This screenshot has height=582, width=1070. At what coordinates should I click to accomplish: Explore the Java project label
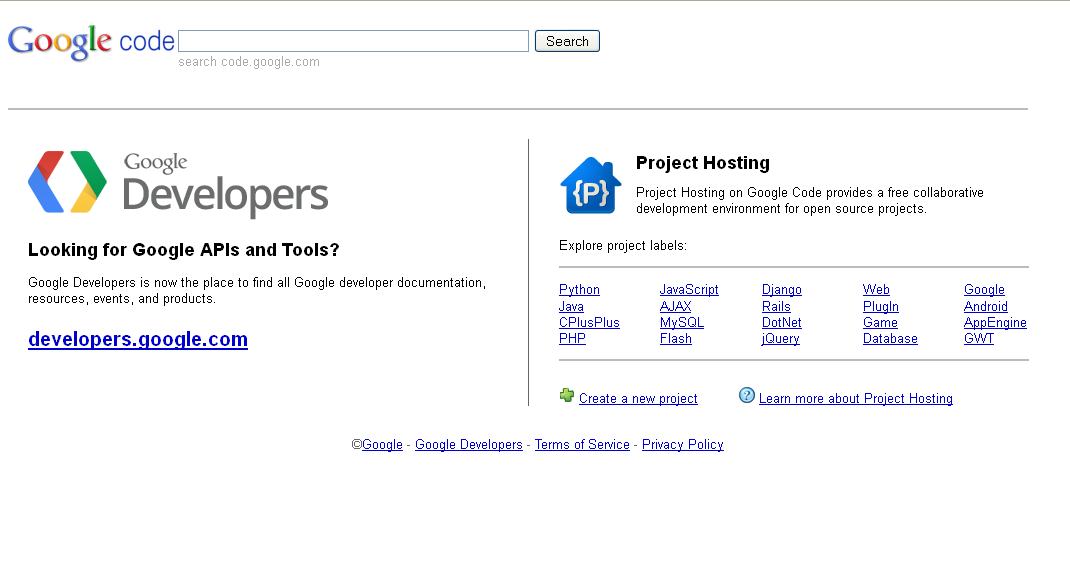[571, 306]
